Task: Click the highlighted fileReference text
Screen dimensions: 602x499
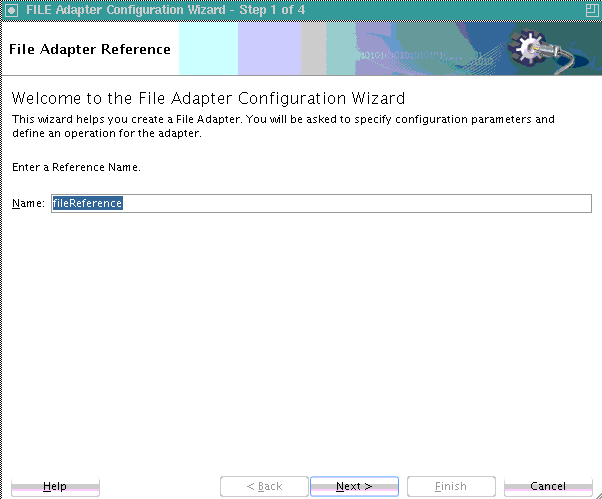Action: click(x=88, y=203)
